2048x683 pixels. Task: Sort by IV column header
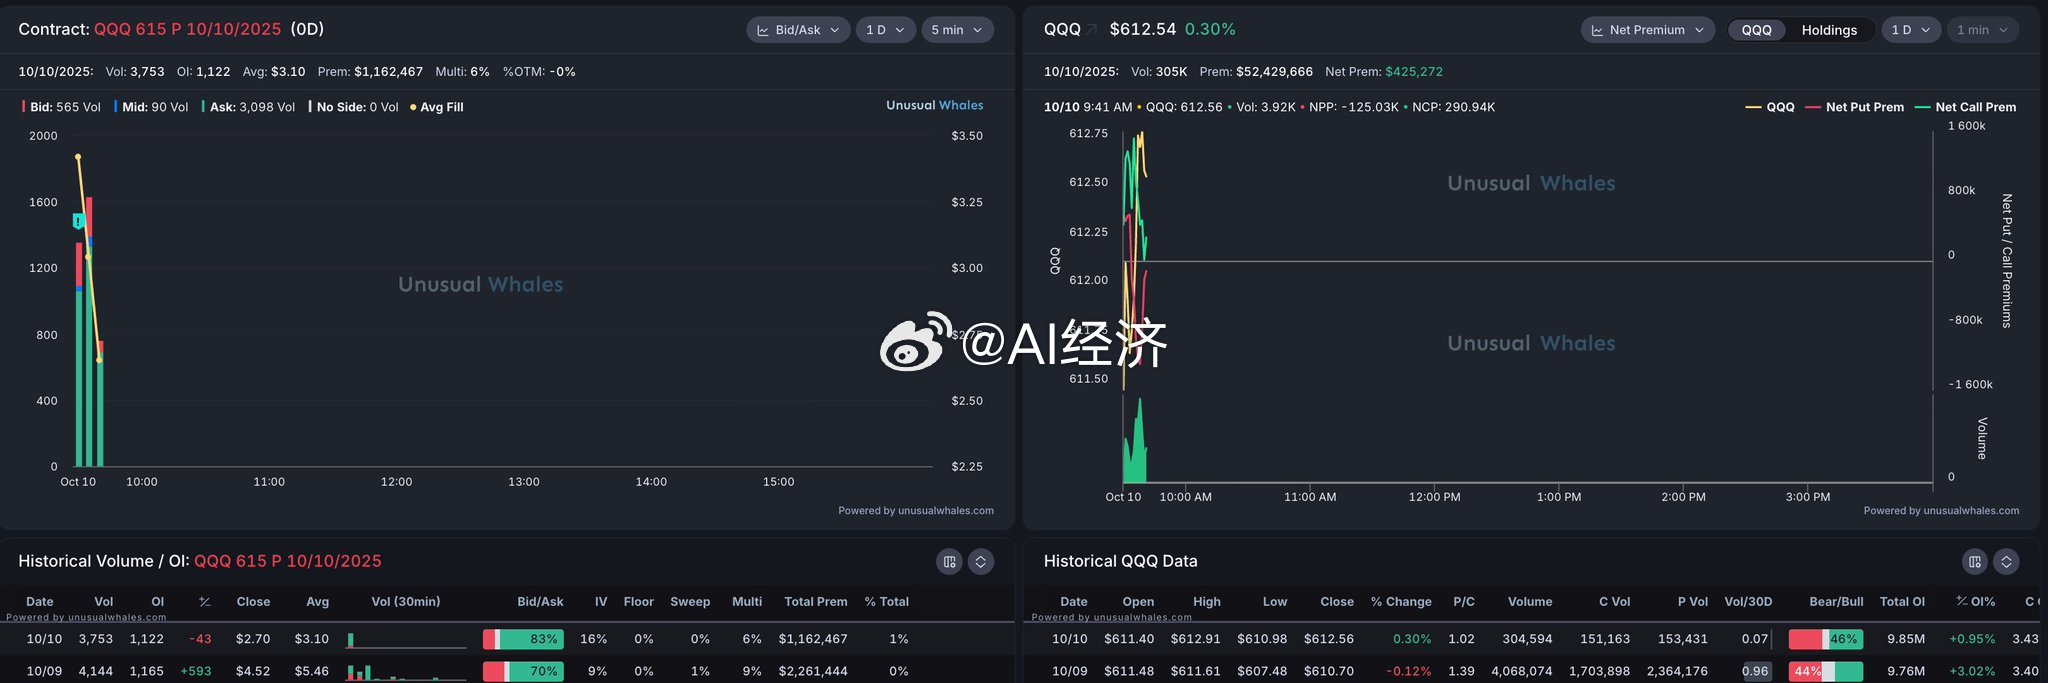coord(601,602)
